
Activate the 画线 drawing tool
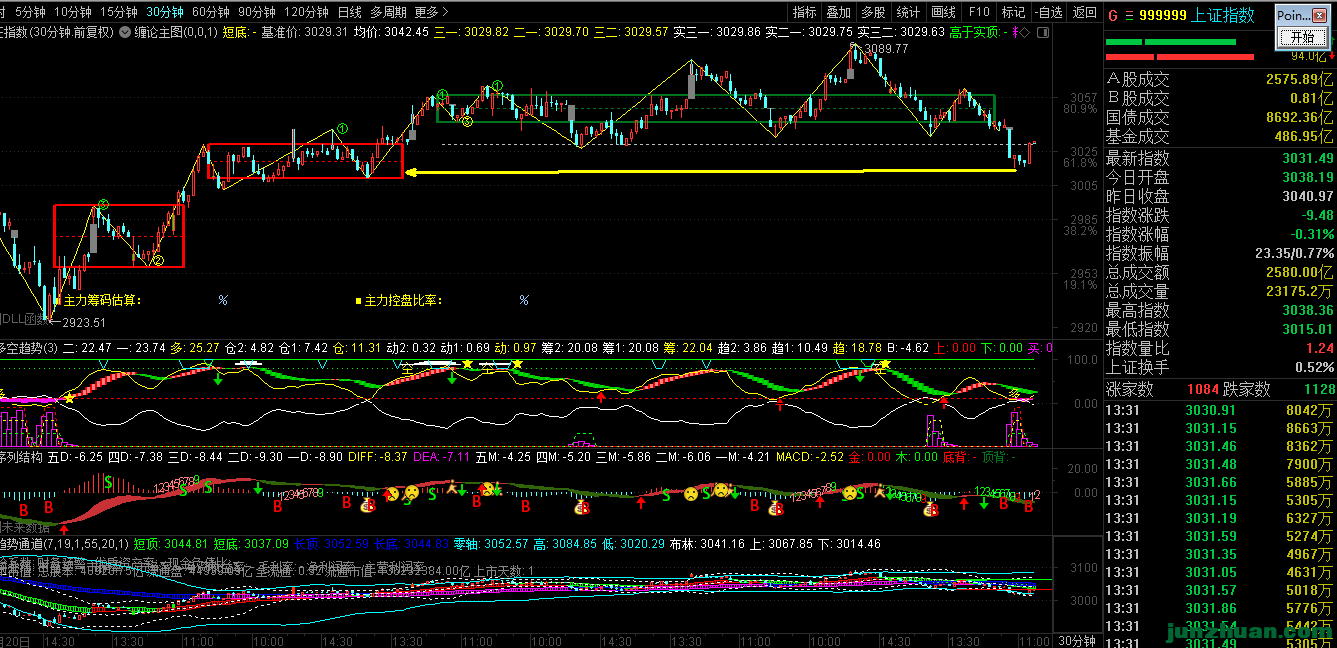(x=943, y=12)
